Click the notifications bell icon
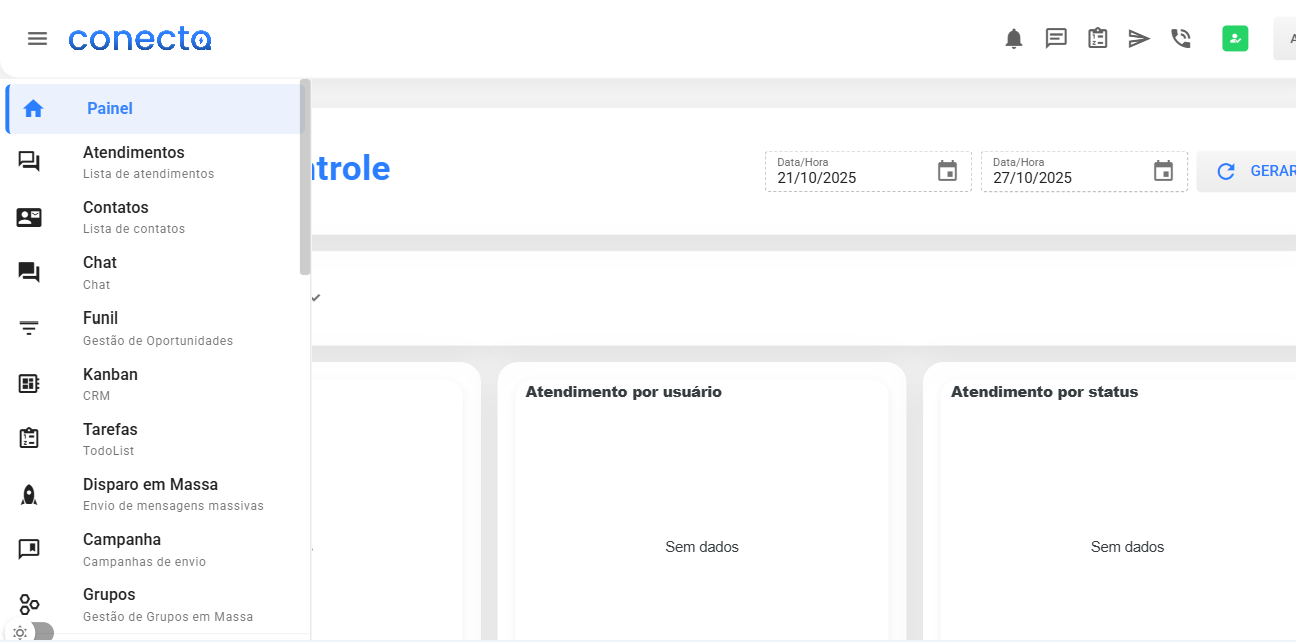The width and height of the screenshot is (1296, 642). pos(1013,39)
